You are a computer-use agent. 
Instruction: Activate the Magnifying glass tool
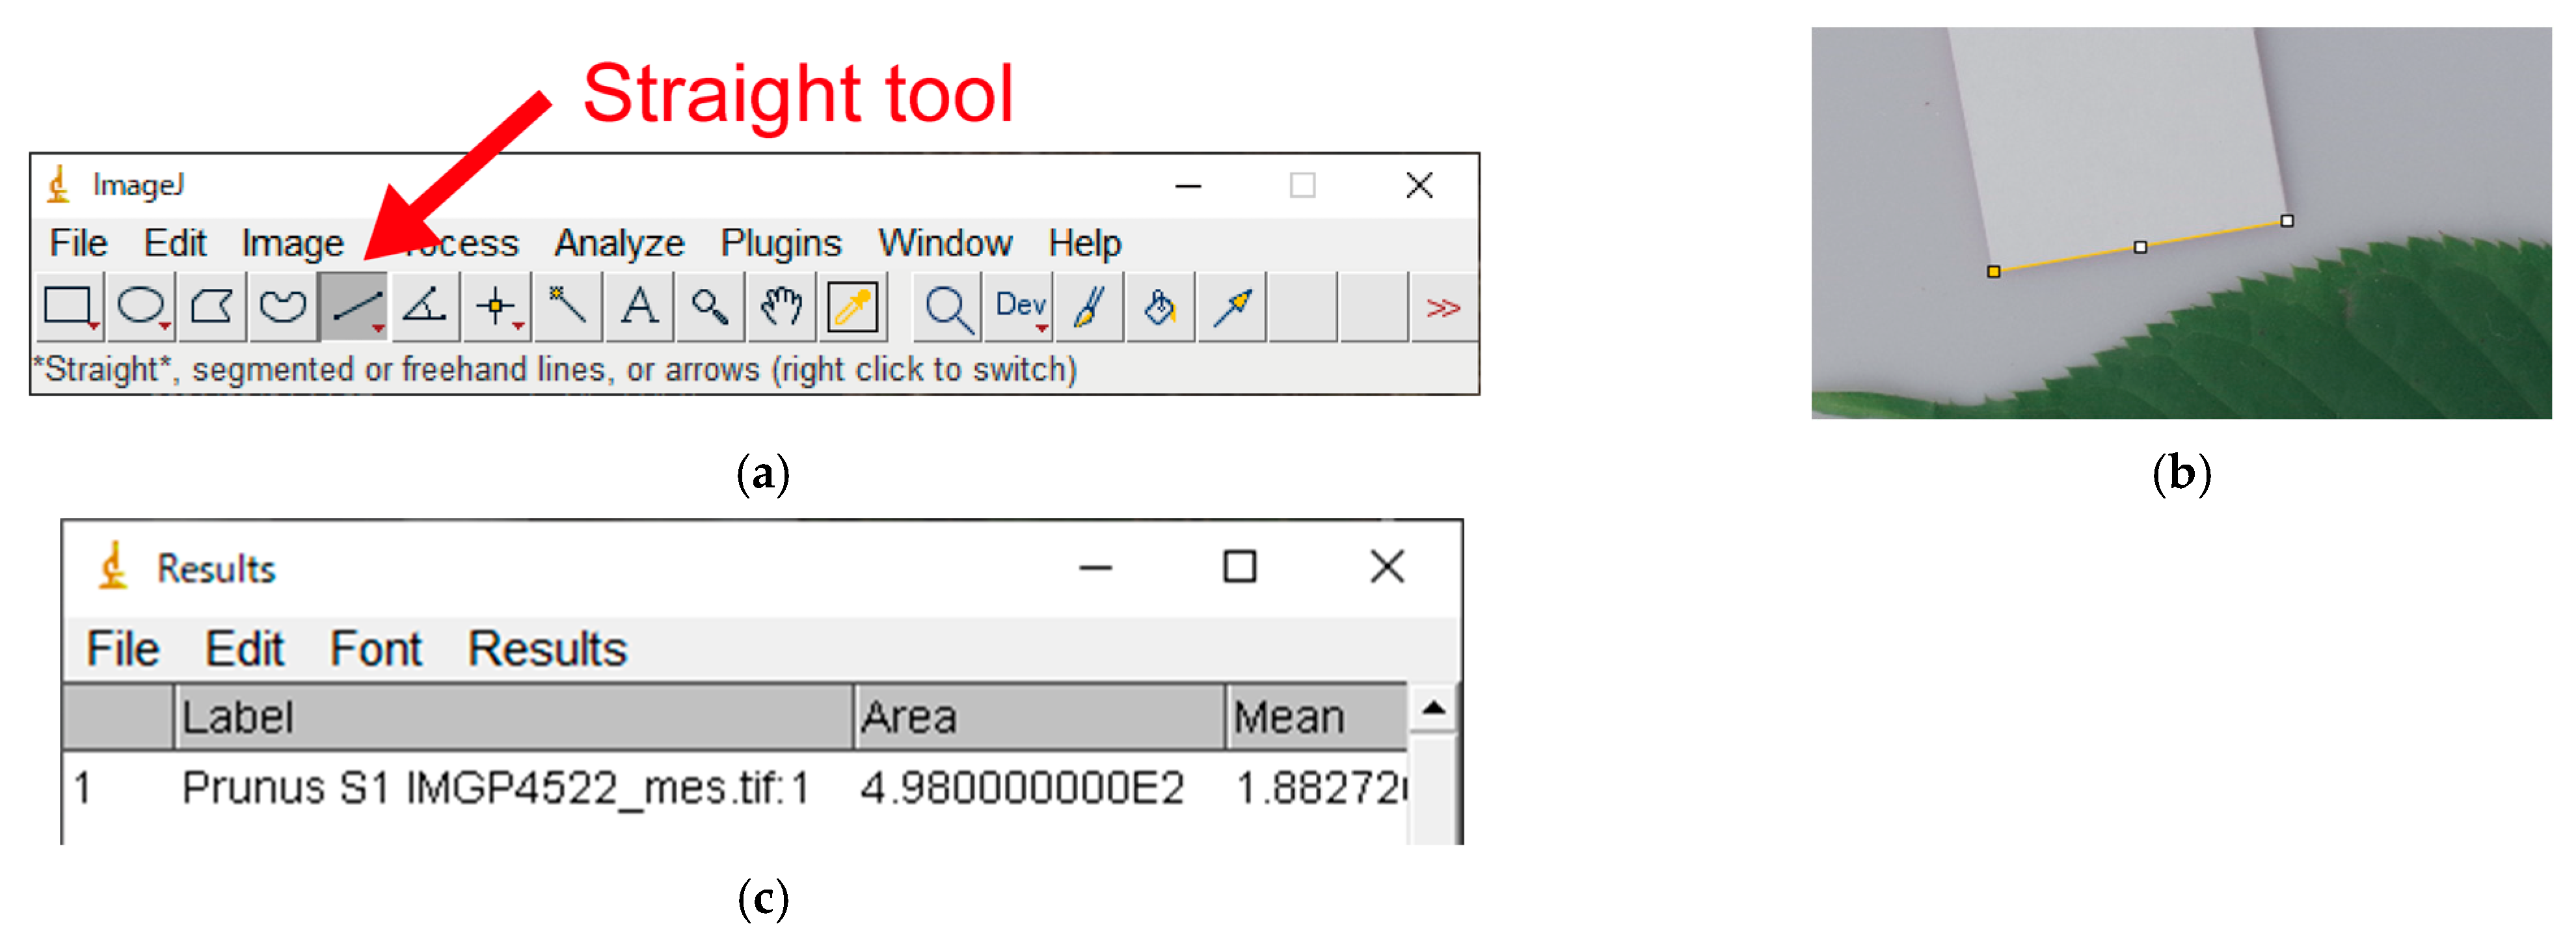point(710,306)
